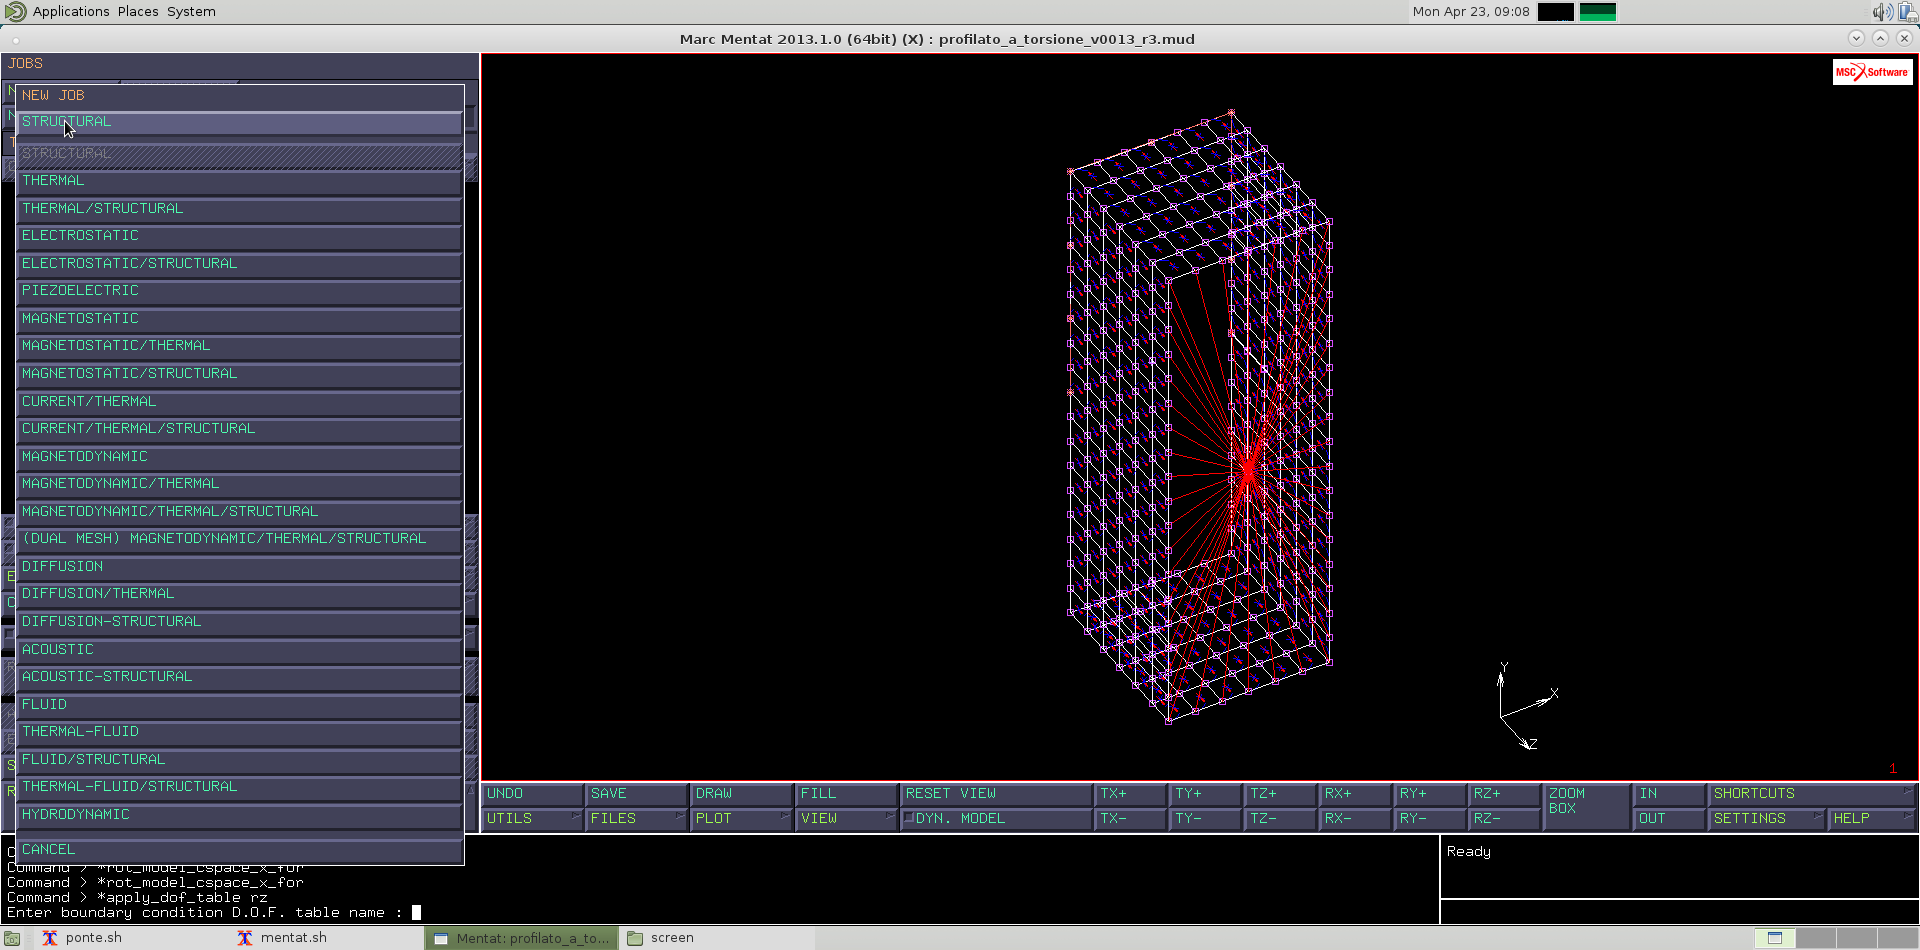Open the VIEW submenu
Viewport: 1920px width, 950px height.
(846, 819)
